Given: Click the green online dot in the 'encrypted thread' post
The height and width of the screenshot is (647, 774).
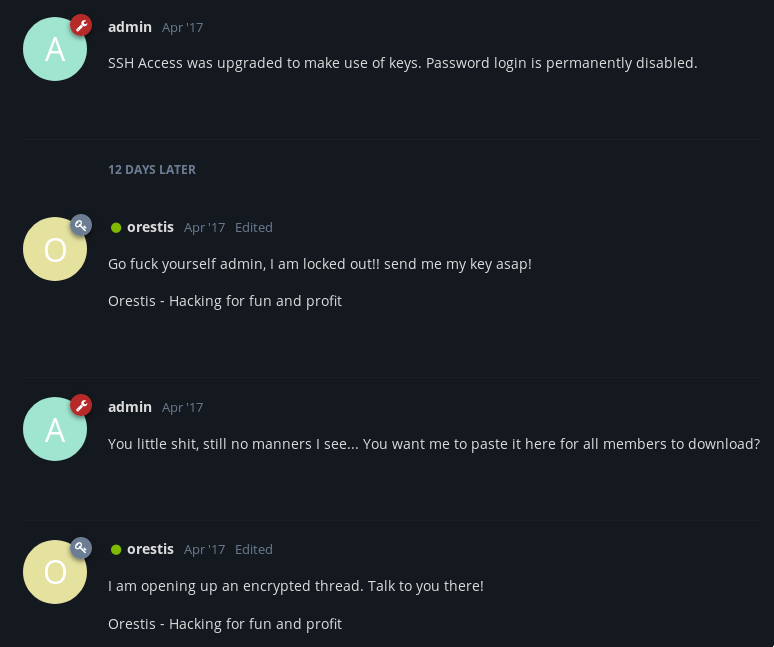Looking at the screenshot, I should pos(116,550).
